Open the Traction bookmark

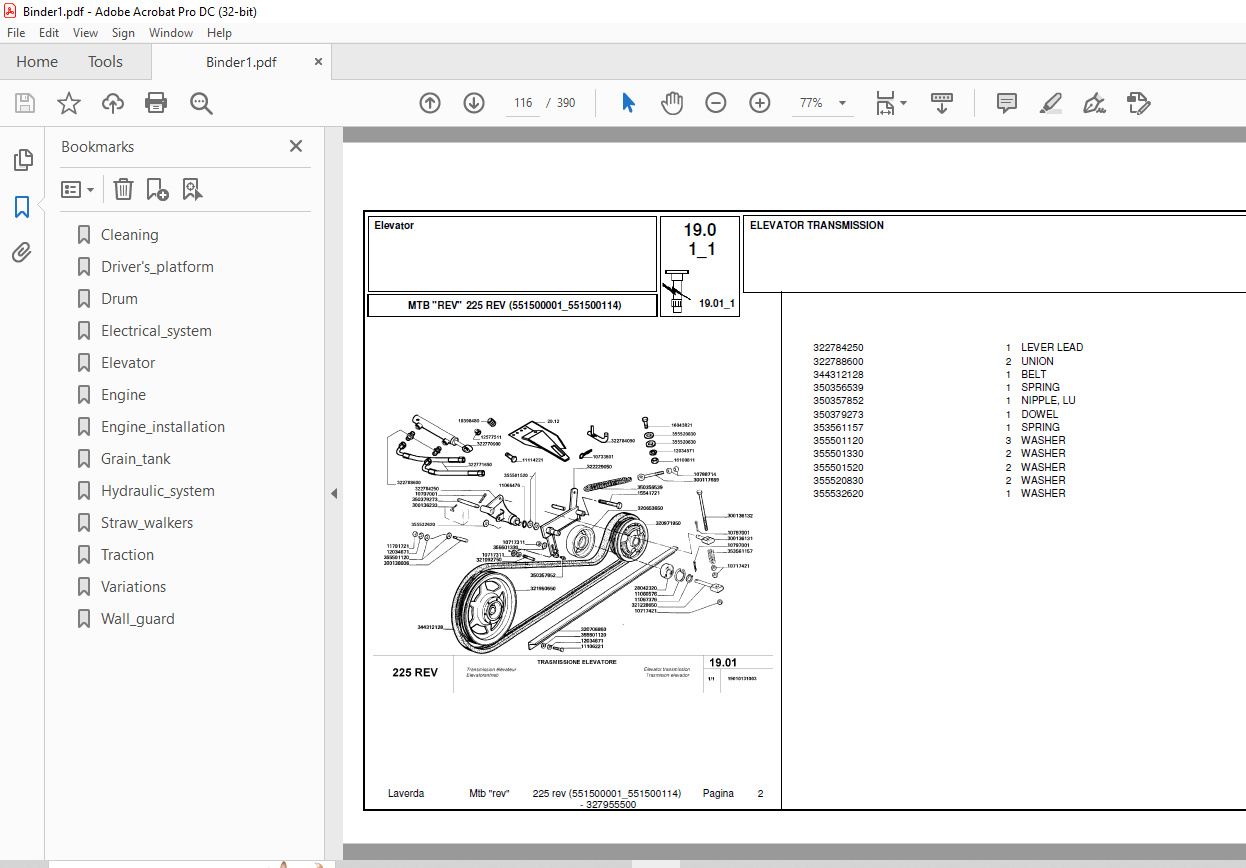pyautogui.click(x=127, y=555)
